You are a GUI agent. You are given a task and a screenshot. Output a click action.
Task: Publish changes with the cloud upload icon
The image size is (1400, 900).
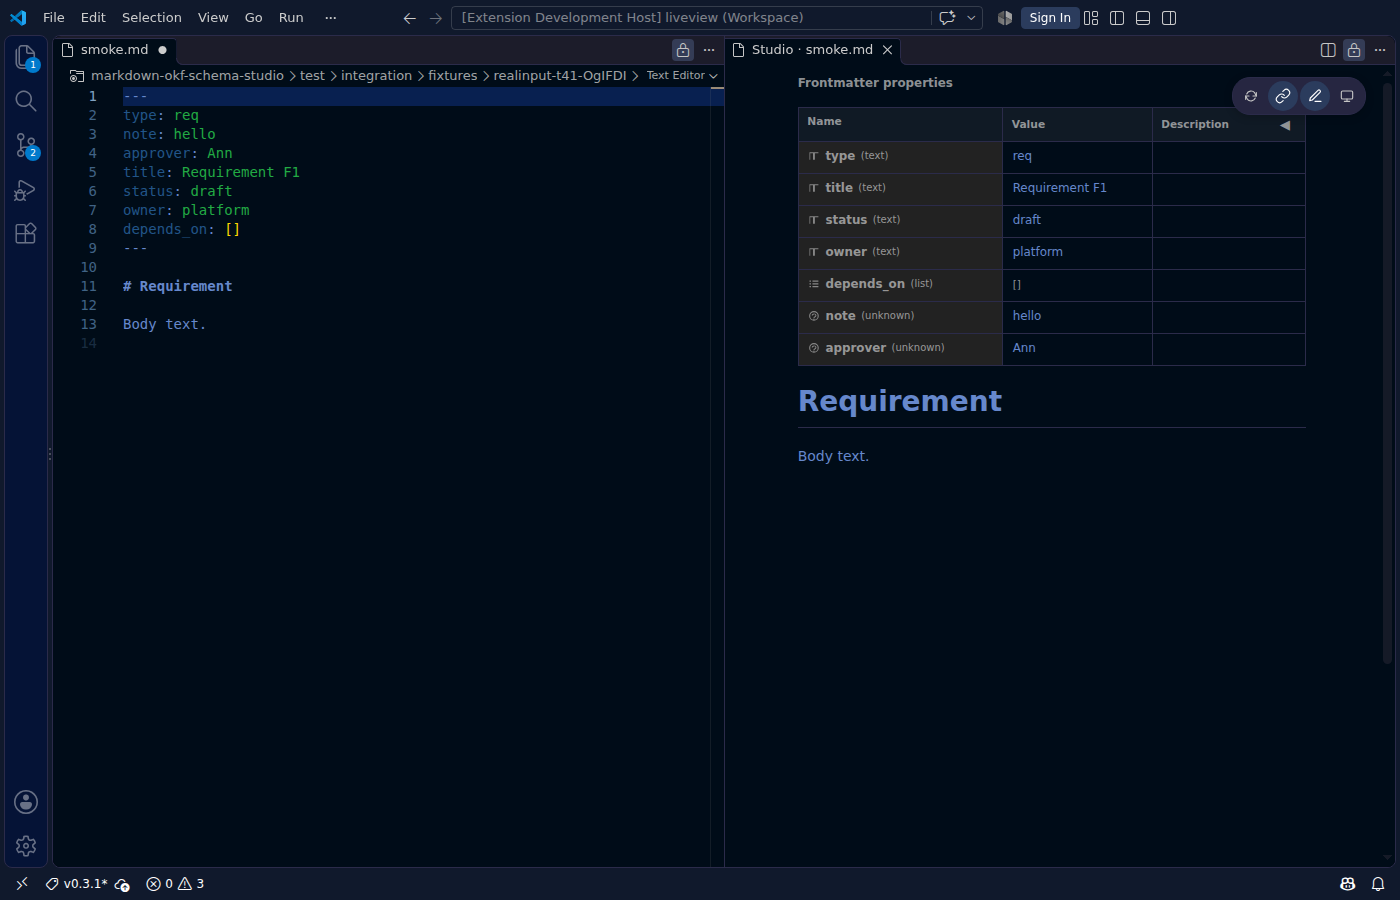122,884
